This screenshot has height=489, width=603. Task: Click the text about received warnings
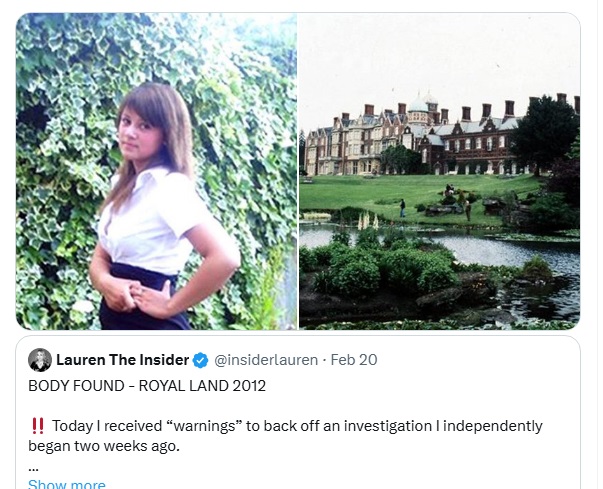pos(297,426)
